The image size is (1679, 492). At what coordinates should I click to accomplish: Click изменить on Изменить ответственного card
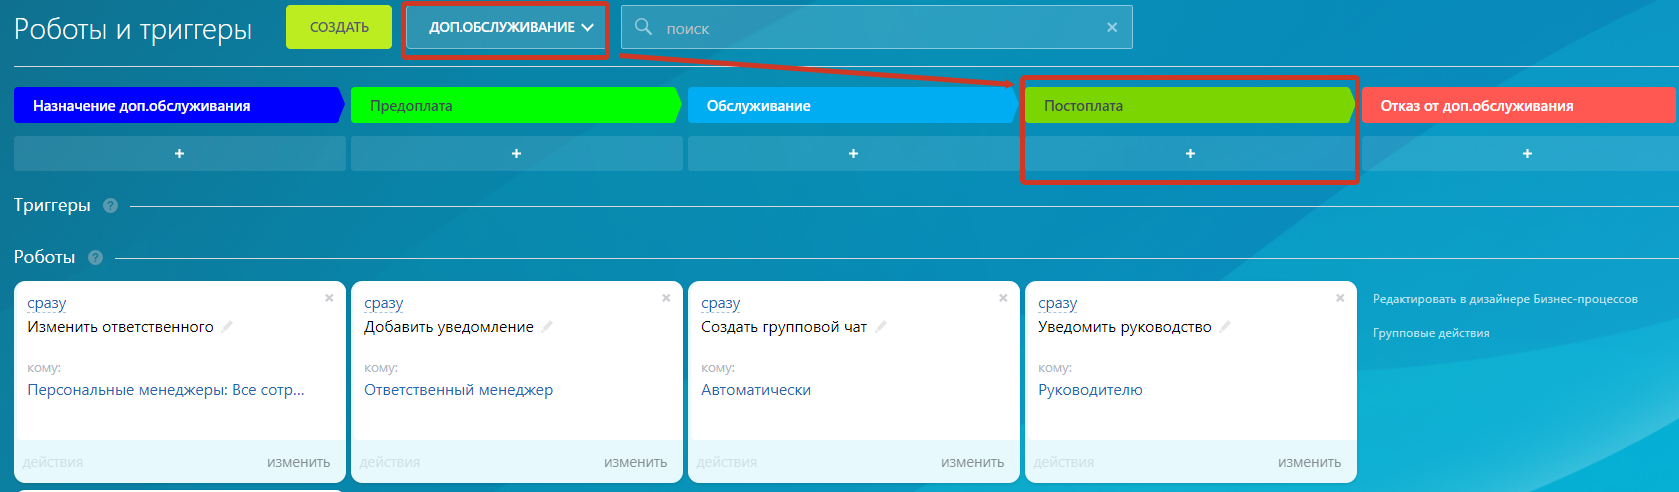[x=298, y=462]
